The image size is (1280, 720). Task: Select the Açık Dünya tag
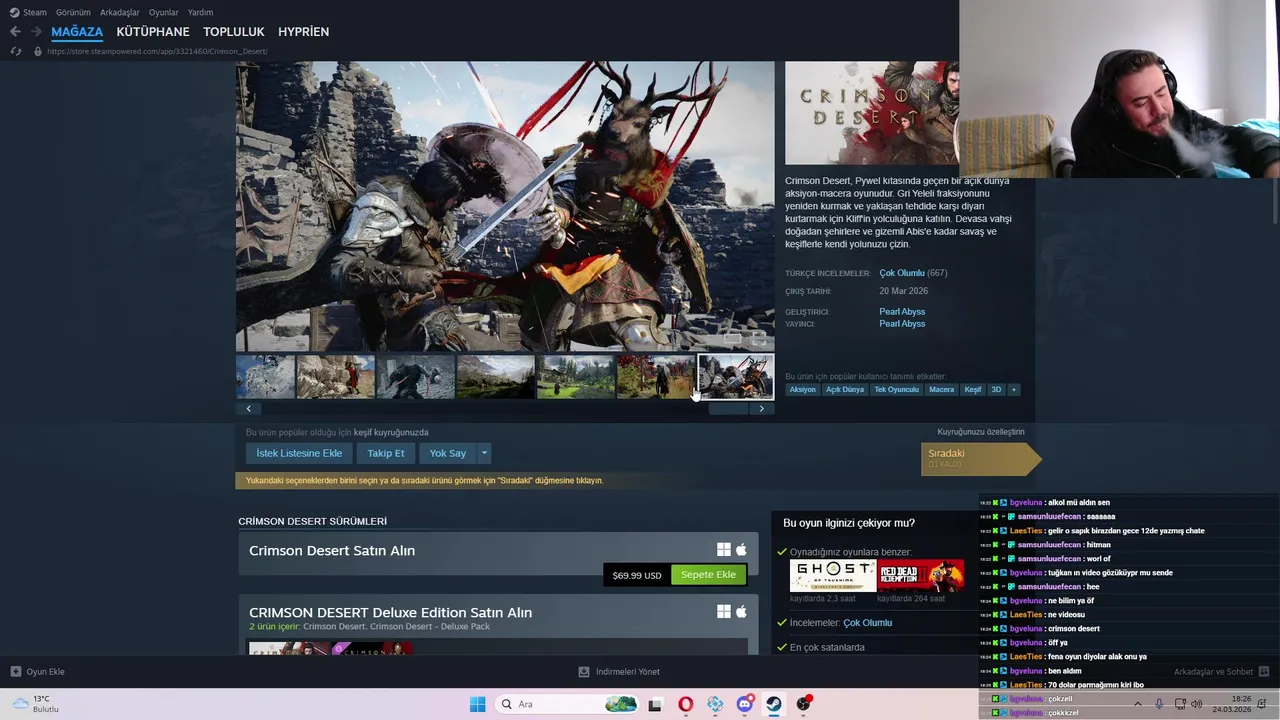[845, 389]
